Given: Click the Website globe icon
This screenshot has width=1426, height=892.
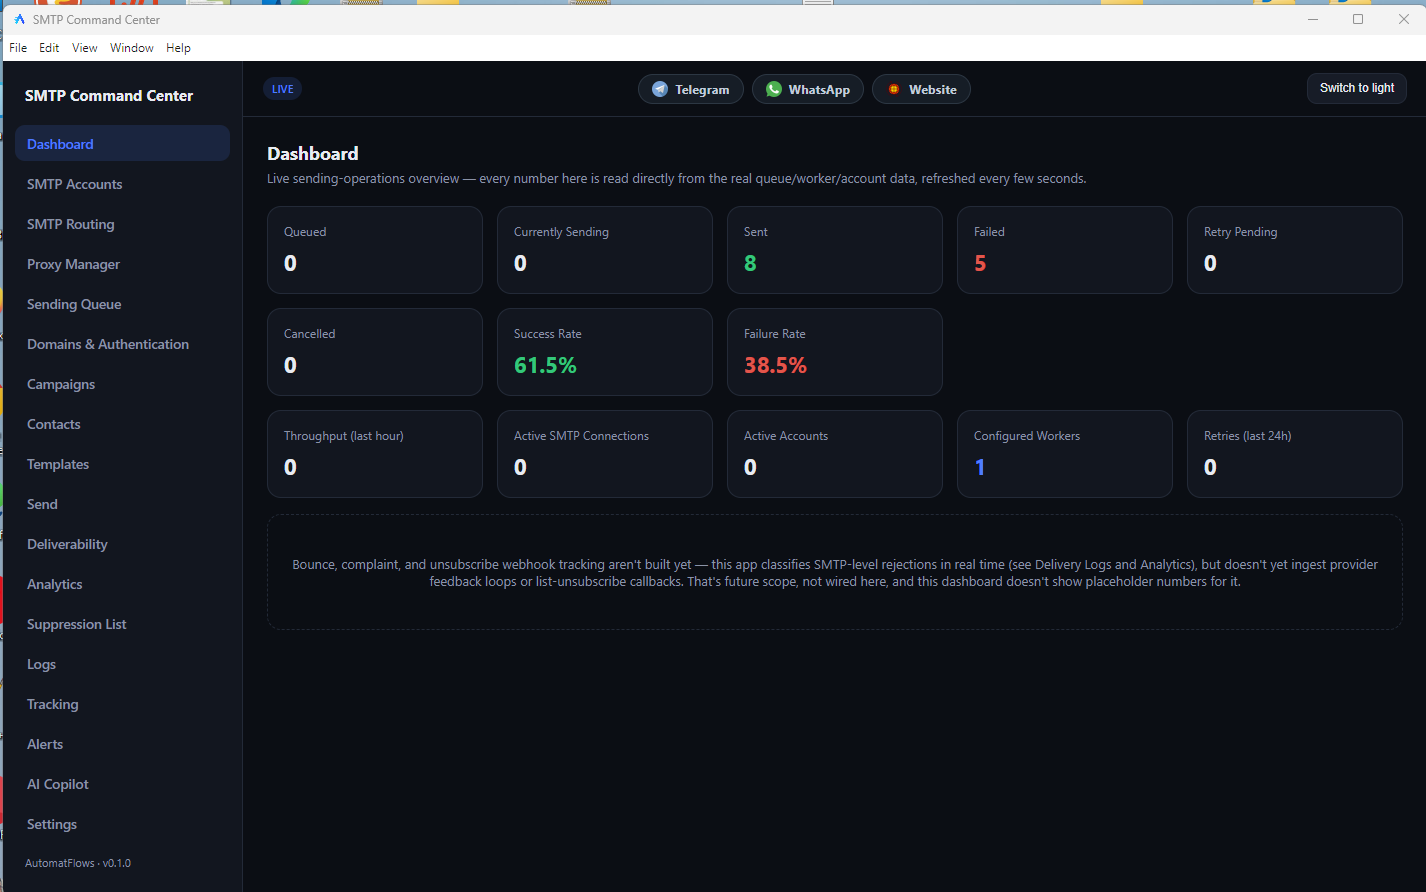Looking at the screenshot, I should tap(894, 89).
